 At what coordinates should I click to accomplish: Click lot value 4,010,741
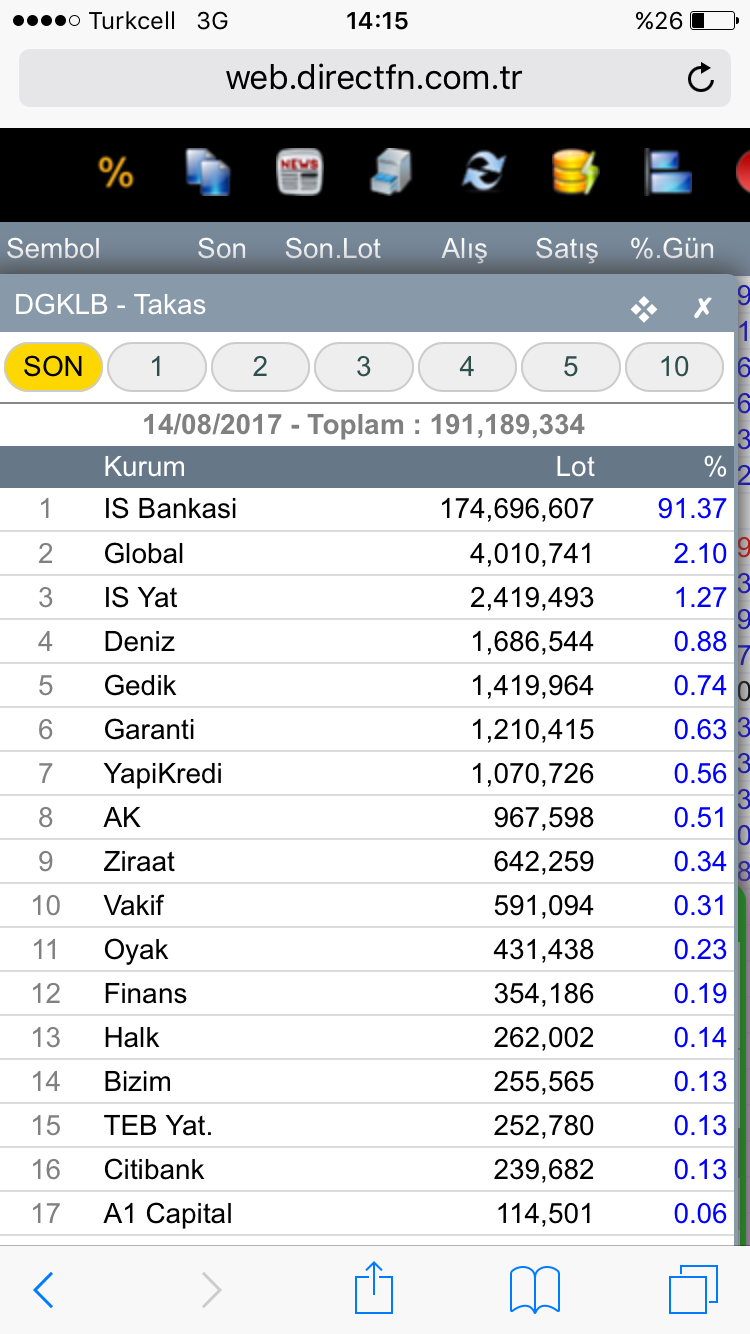tap(532, 553)
